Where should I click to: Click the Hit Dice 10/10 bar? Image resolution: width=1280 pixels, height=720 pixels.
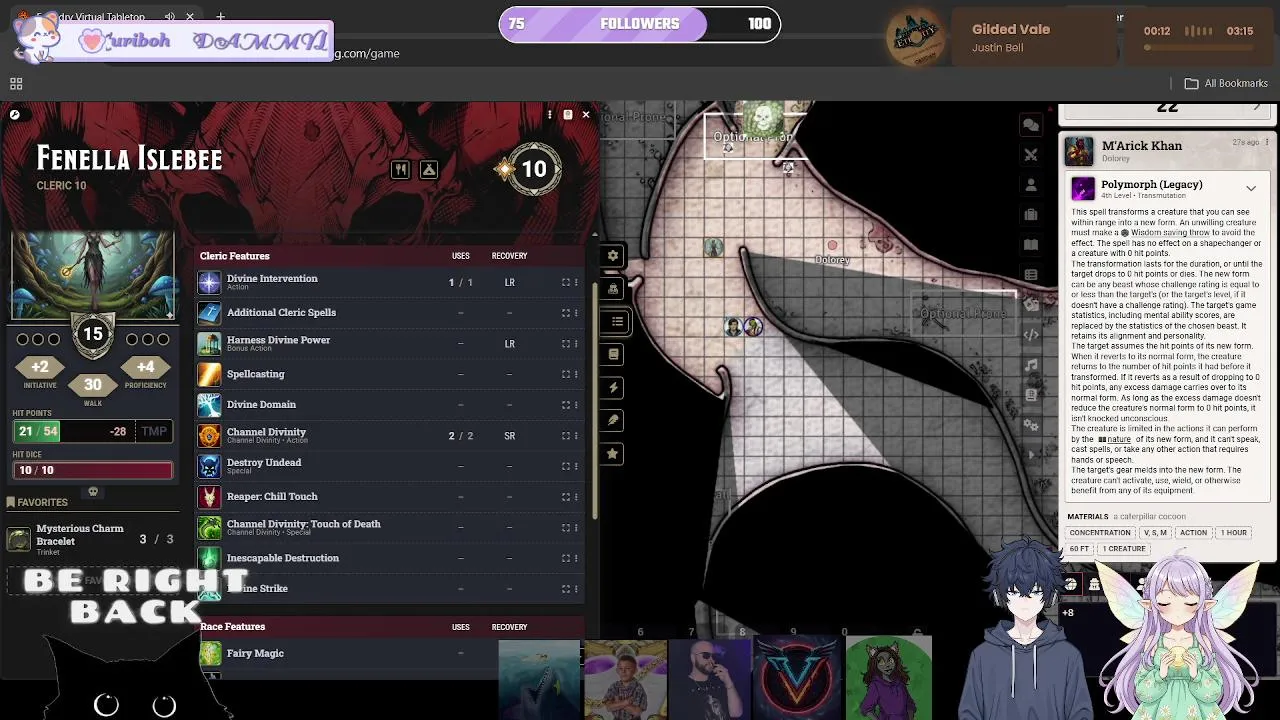(x=92, y=470)
